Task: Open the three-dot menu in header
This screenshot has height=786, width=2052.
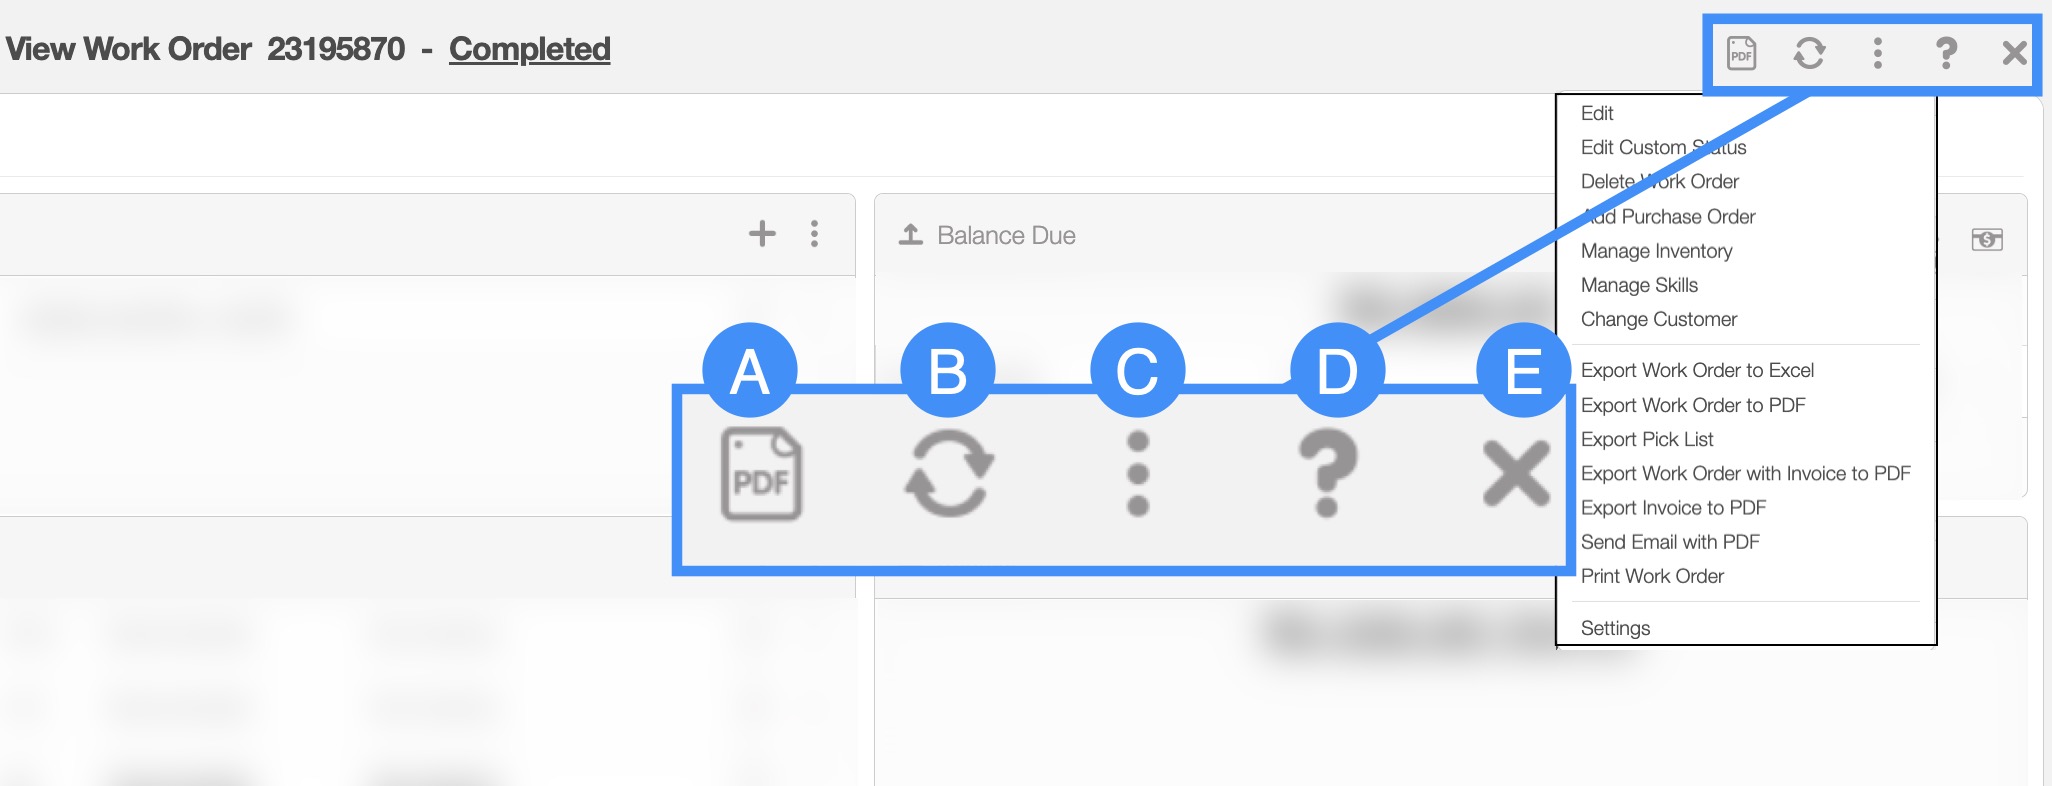Action: click(1877, 53)
